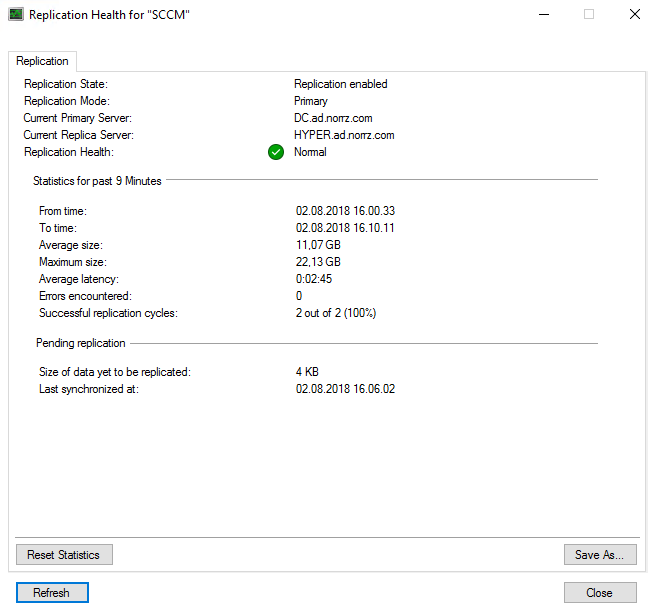657x613 pixels.
Task: Minimize the Replication Health window
Action: 543,15
